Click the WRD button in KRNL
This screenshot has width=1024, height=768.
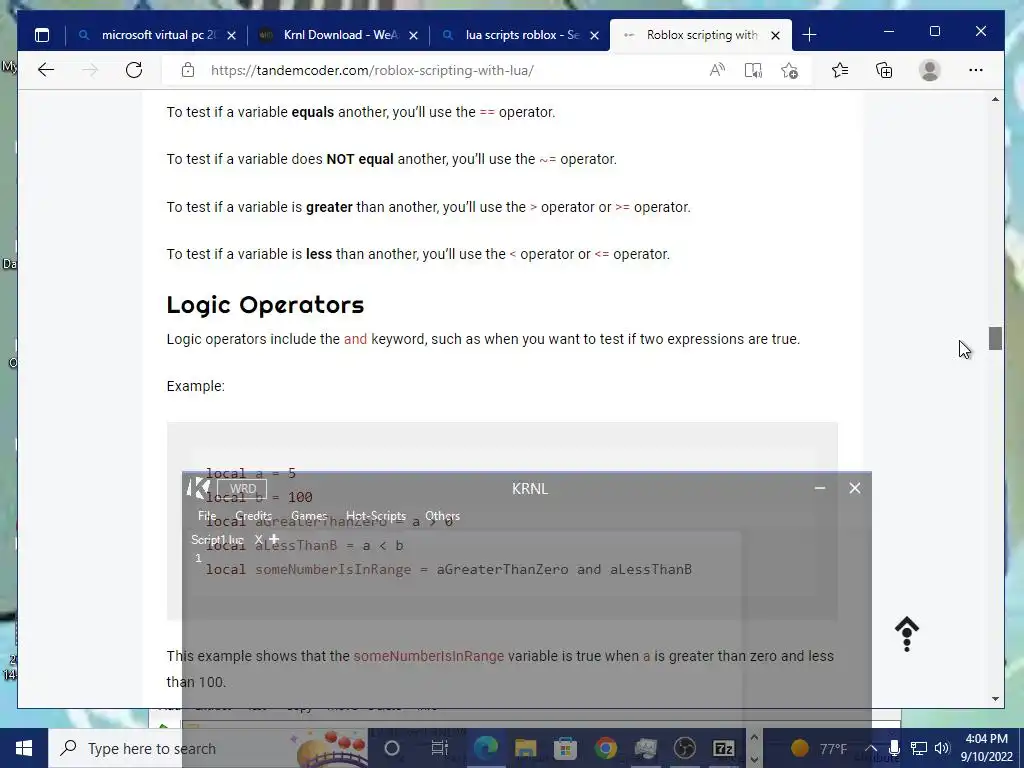pos(242,488)
